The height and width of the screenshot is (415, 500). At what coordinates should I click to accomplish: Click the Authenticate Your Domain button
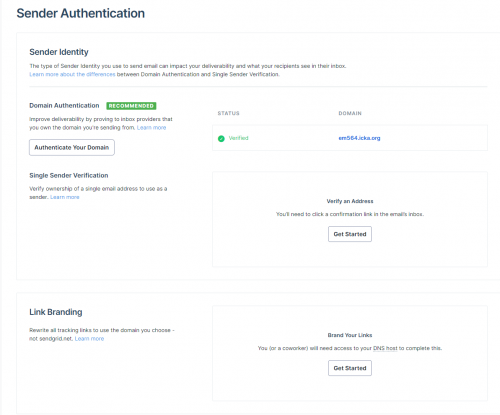coord(72,147)
